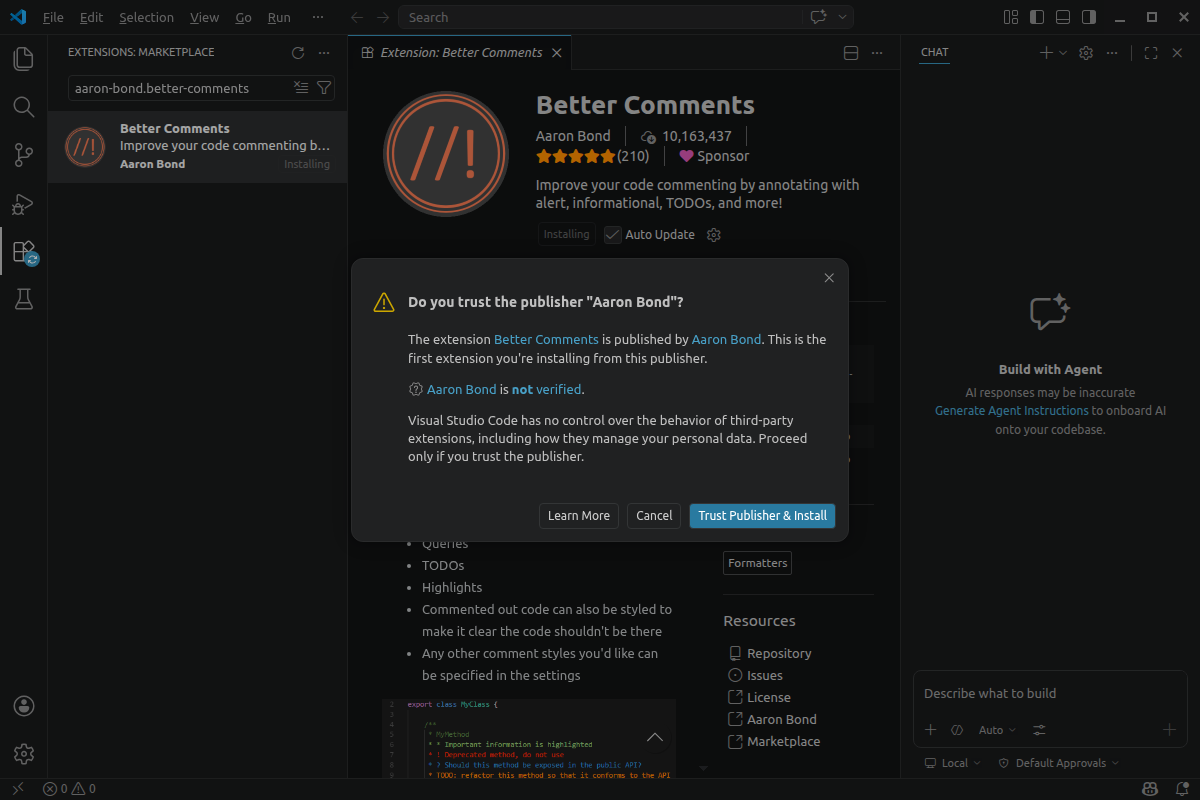Toggle the Auto Update checkbox
This screenshot has height=800, width=1200.
click(x=613, y=235)
